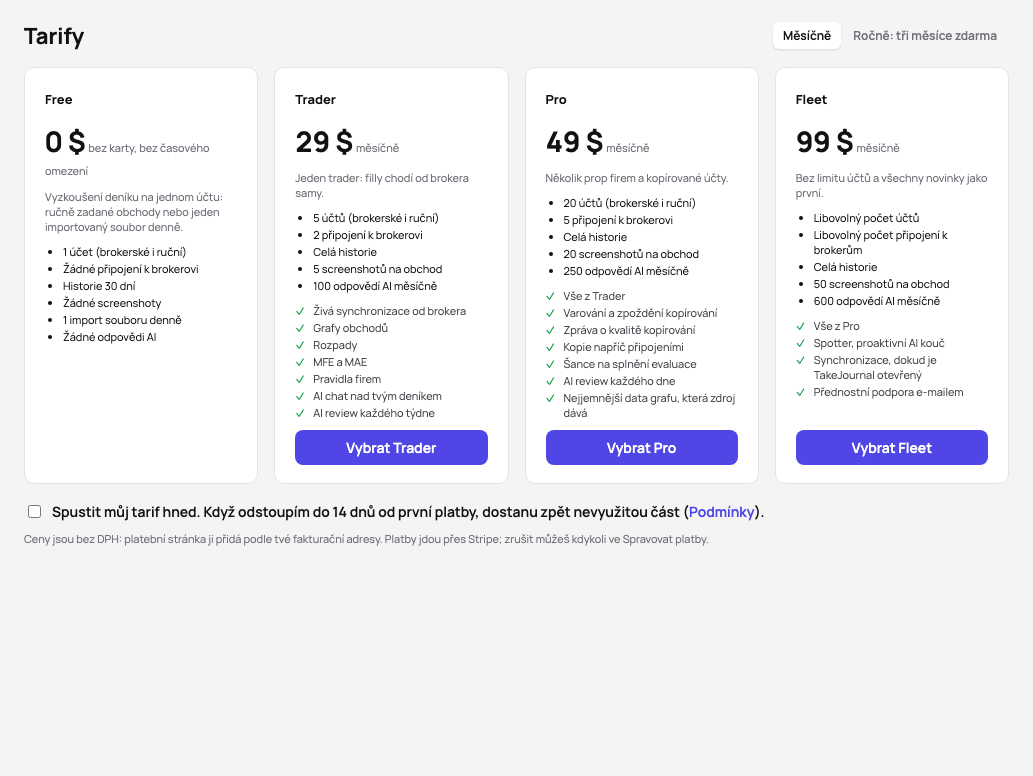Click Free description Vyzkoušení deníku na jednom účtu
Screen dimensions: 1033x776
point(134,212)
